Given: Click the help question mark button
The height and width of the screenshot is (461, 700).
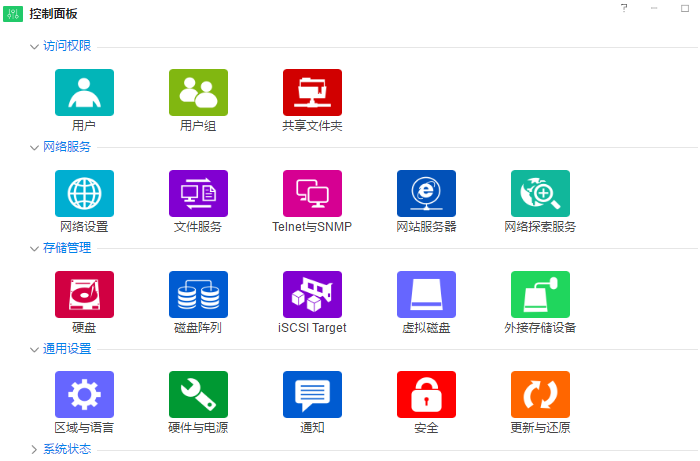Looking at the screenshot, I should click(624, 8).
